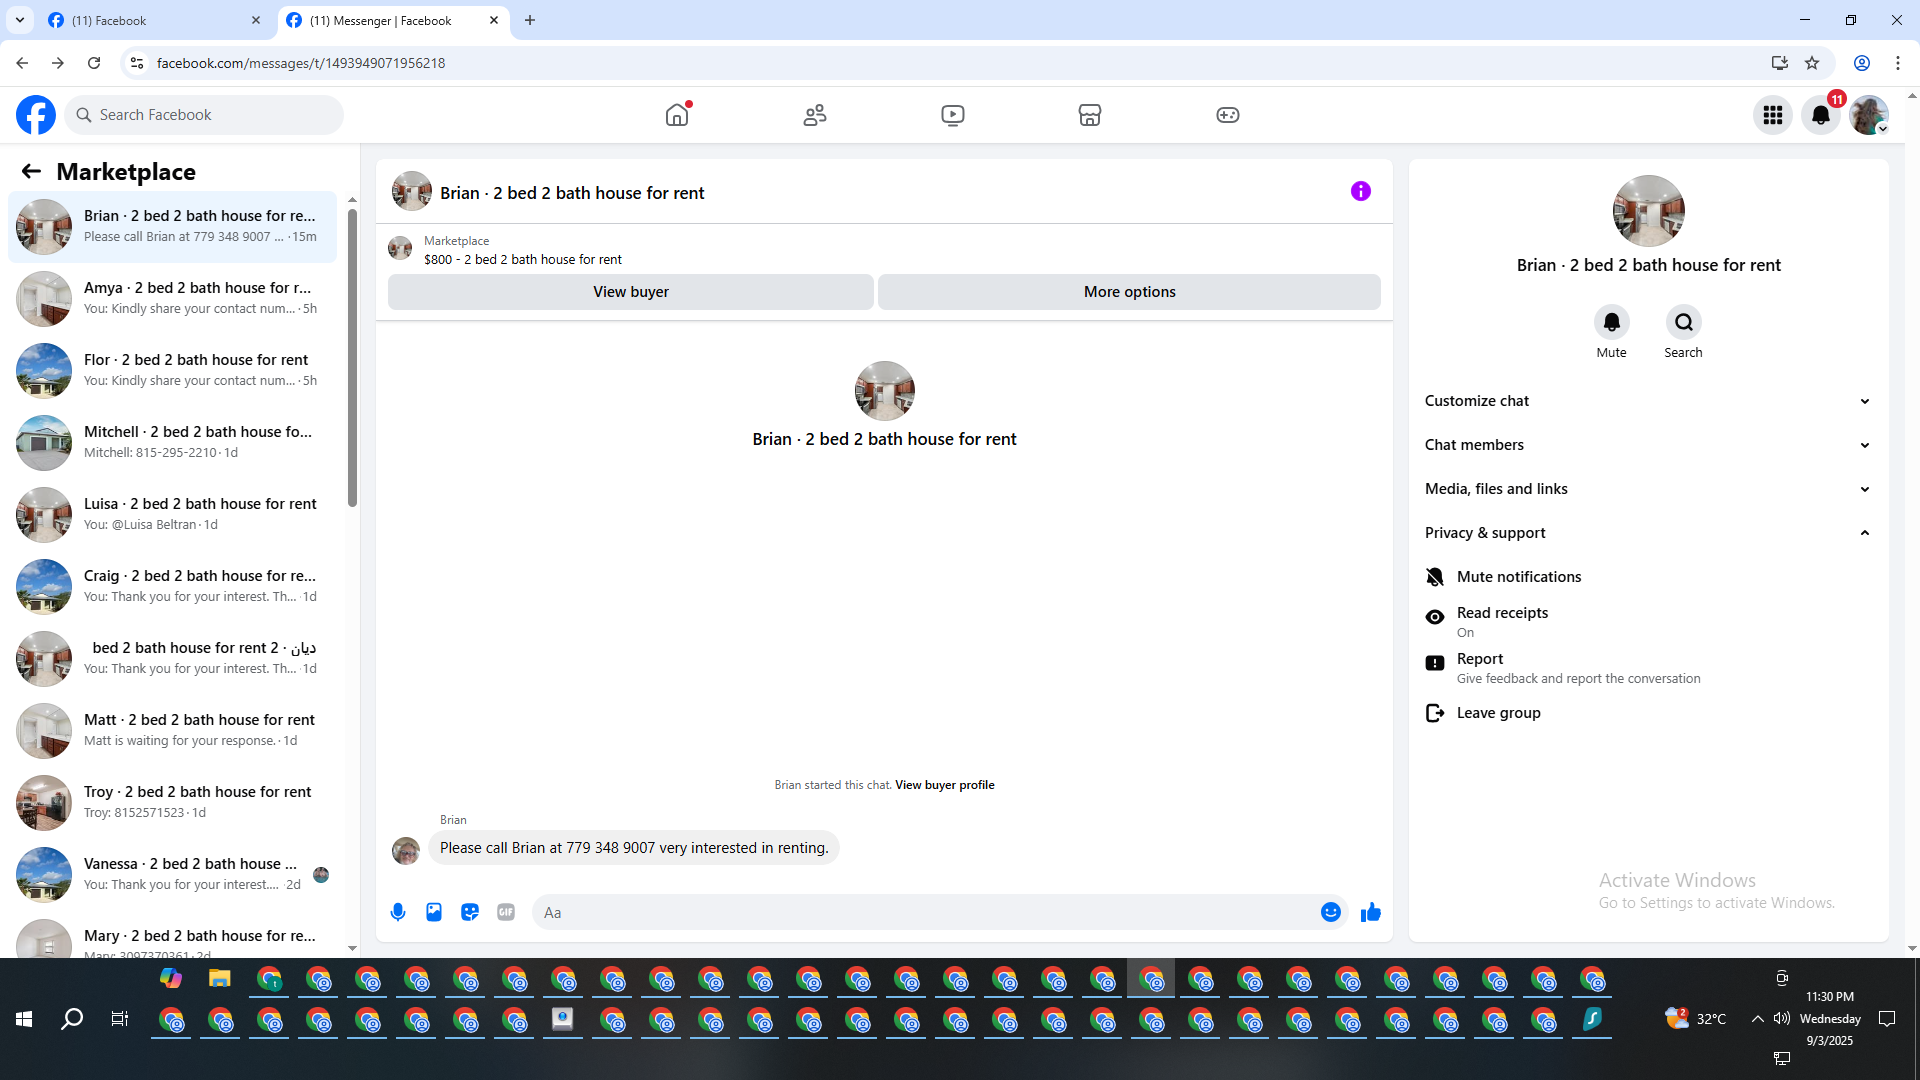1920x1080 pixels.
Task: Open the Friends icon in top navigation
Action: 815,115
